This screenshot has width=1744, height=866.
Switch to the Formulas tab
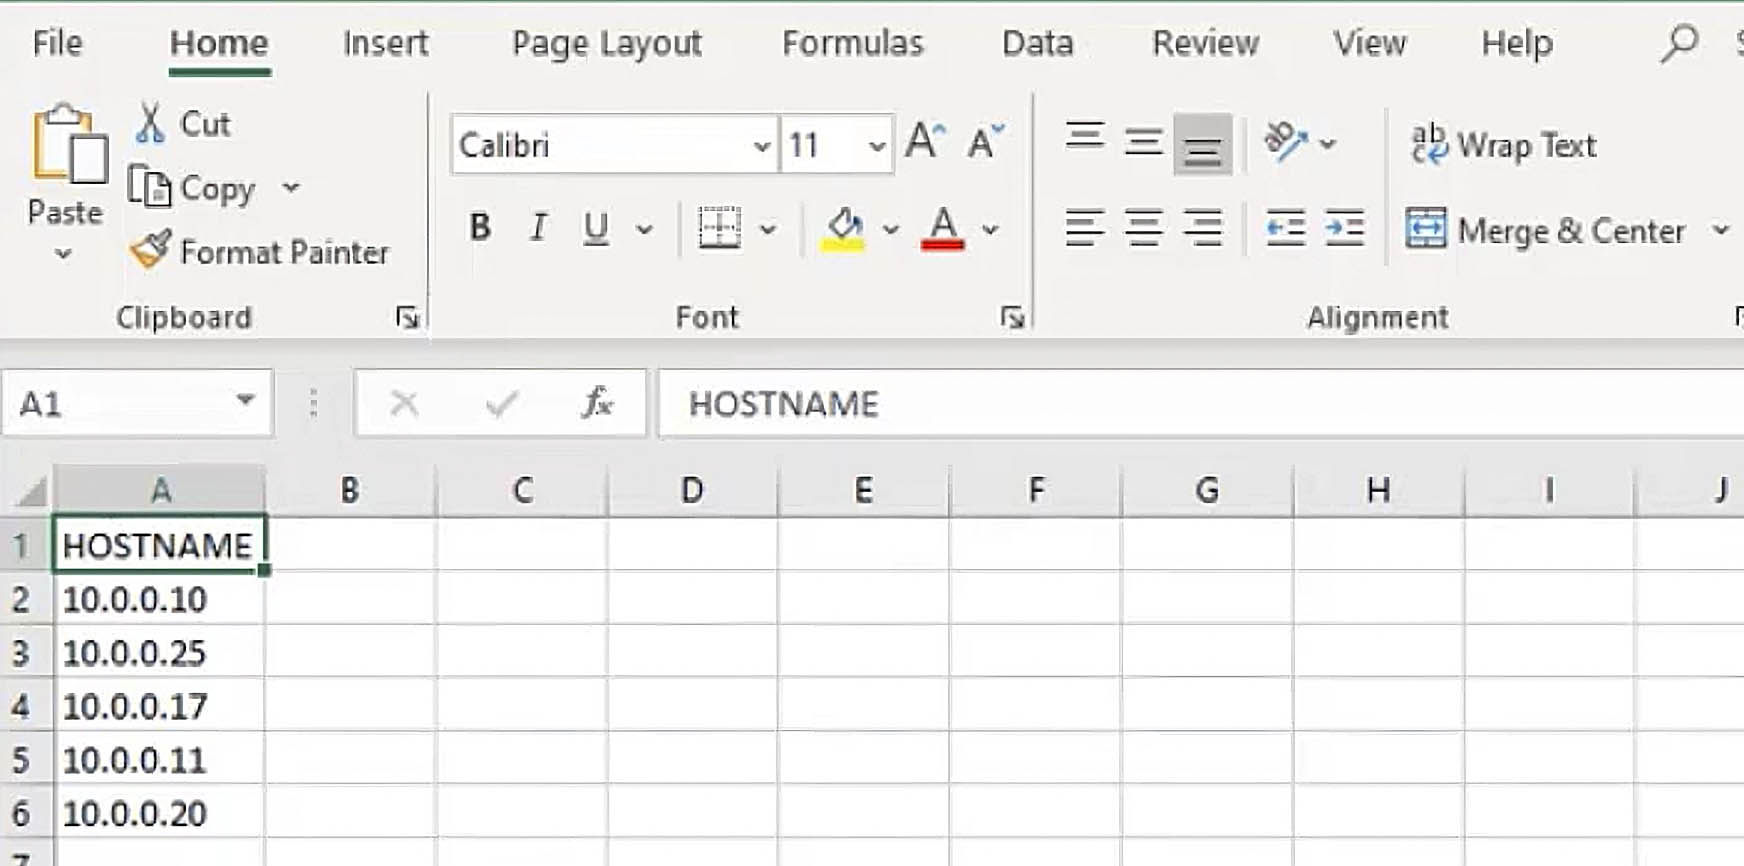click(852, 43)
